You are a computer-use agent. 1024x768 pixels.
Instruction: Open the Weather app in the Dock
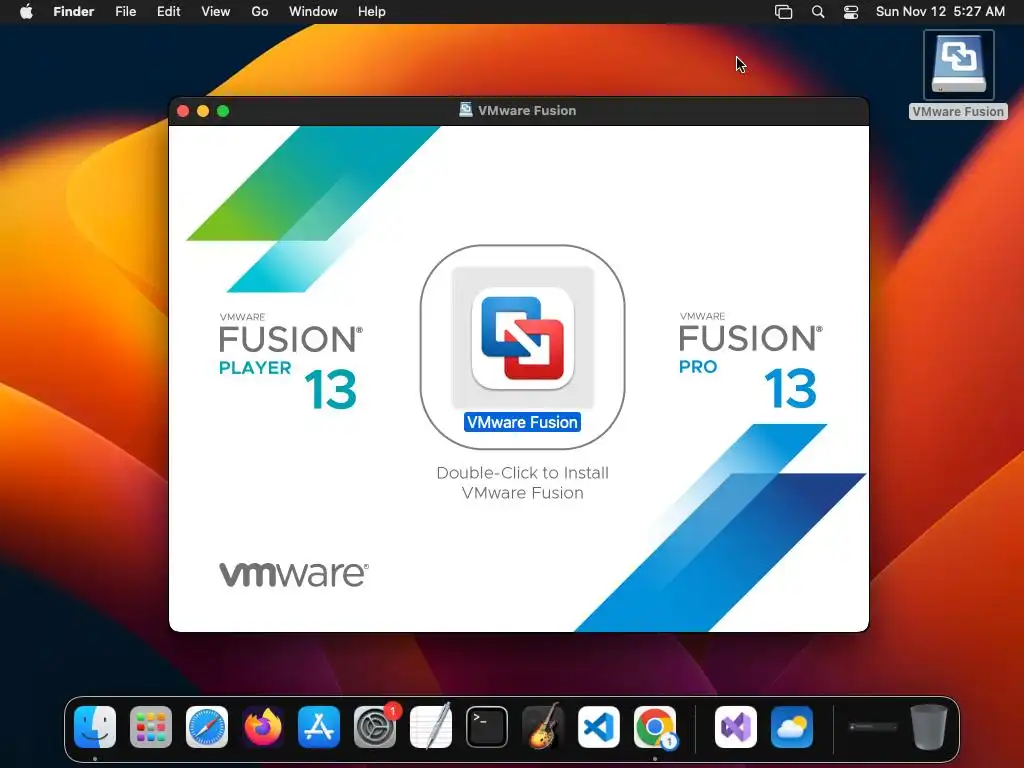[792, 727]
